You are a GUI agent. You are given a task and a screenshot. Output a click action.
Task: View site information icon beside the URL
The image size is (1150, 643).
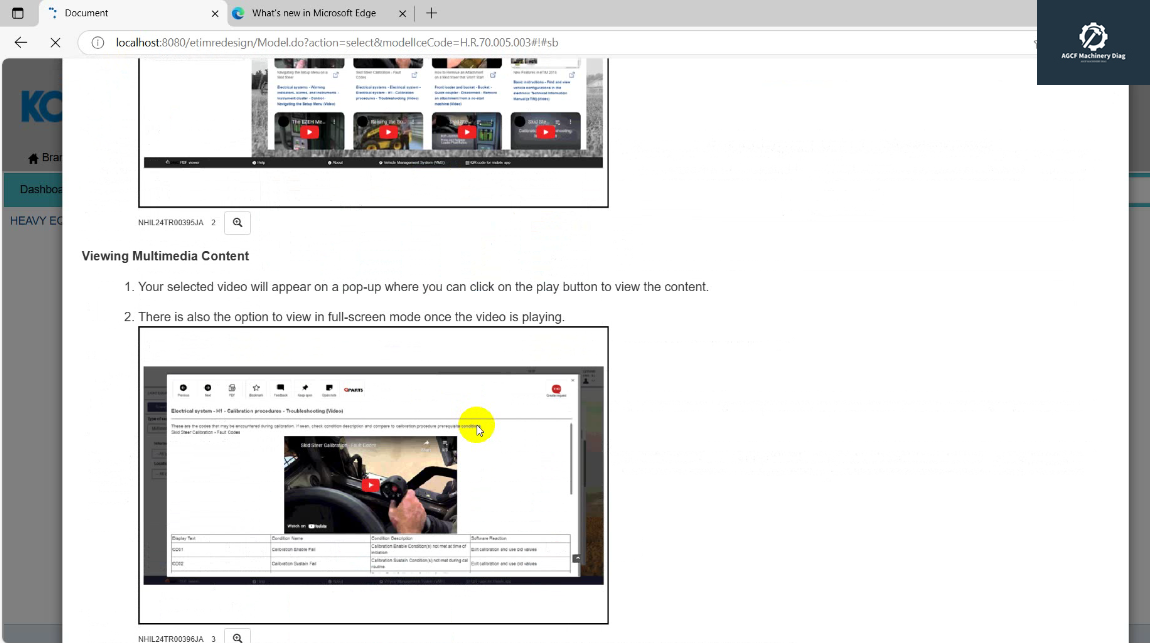98,43
